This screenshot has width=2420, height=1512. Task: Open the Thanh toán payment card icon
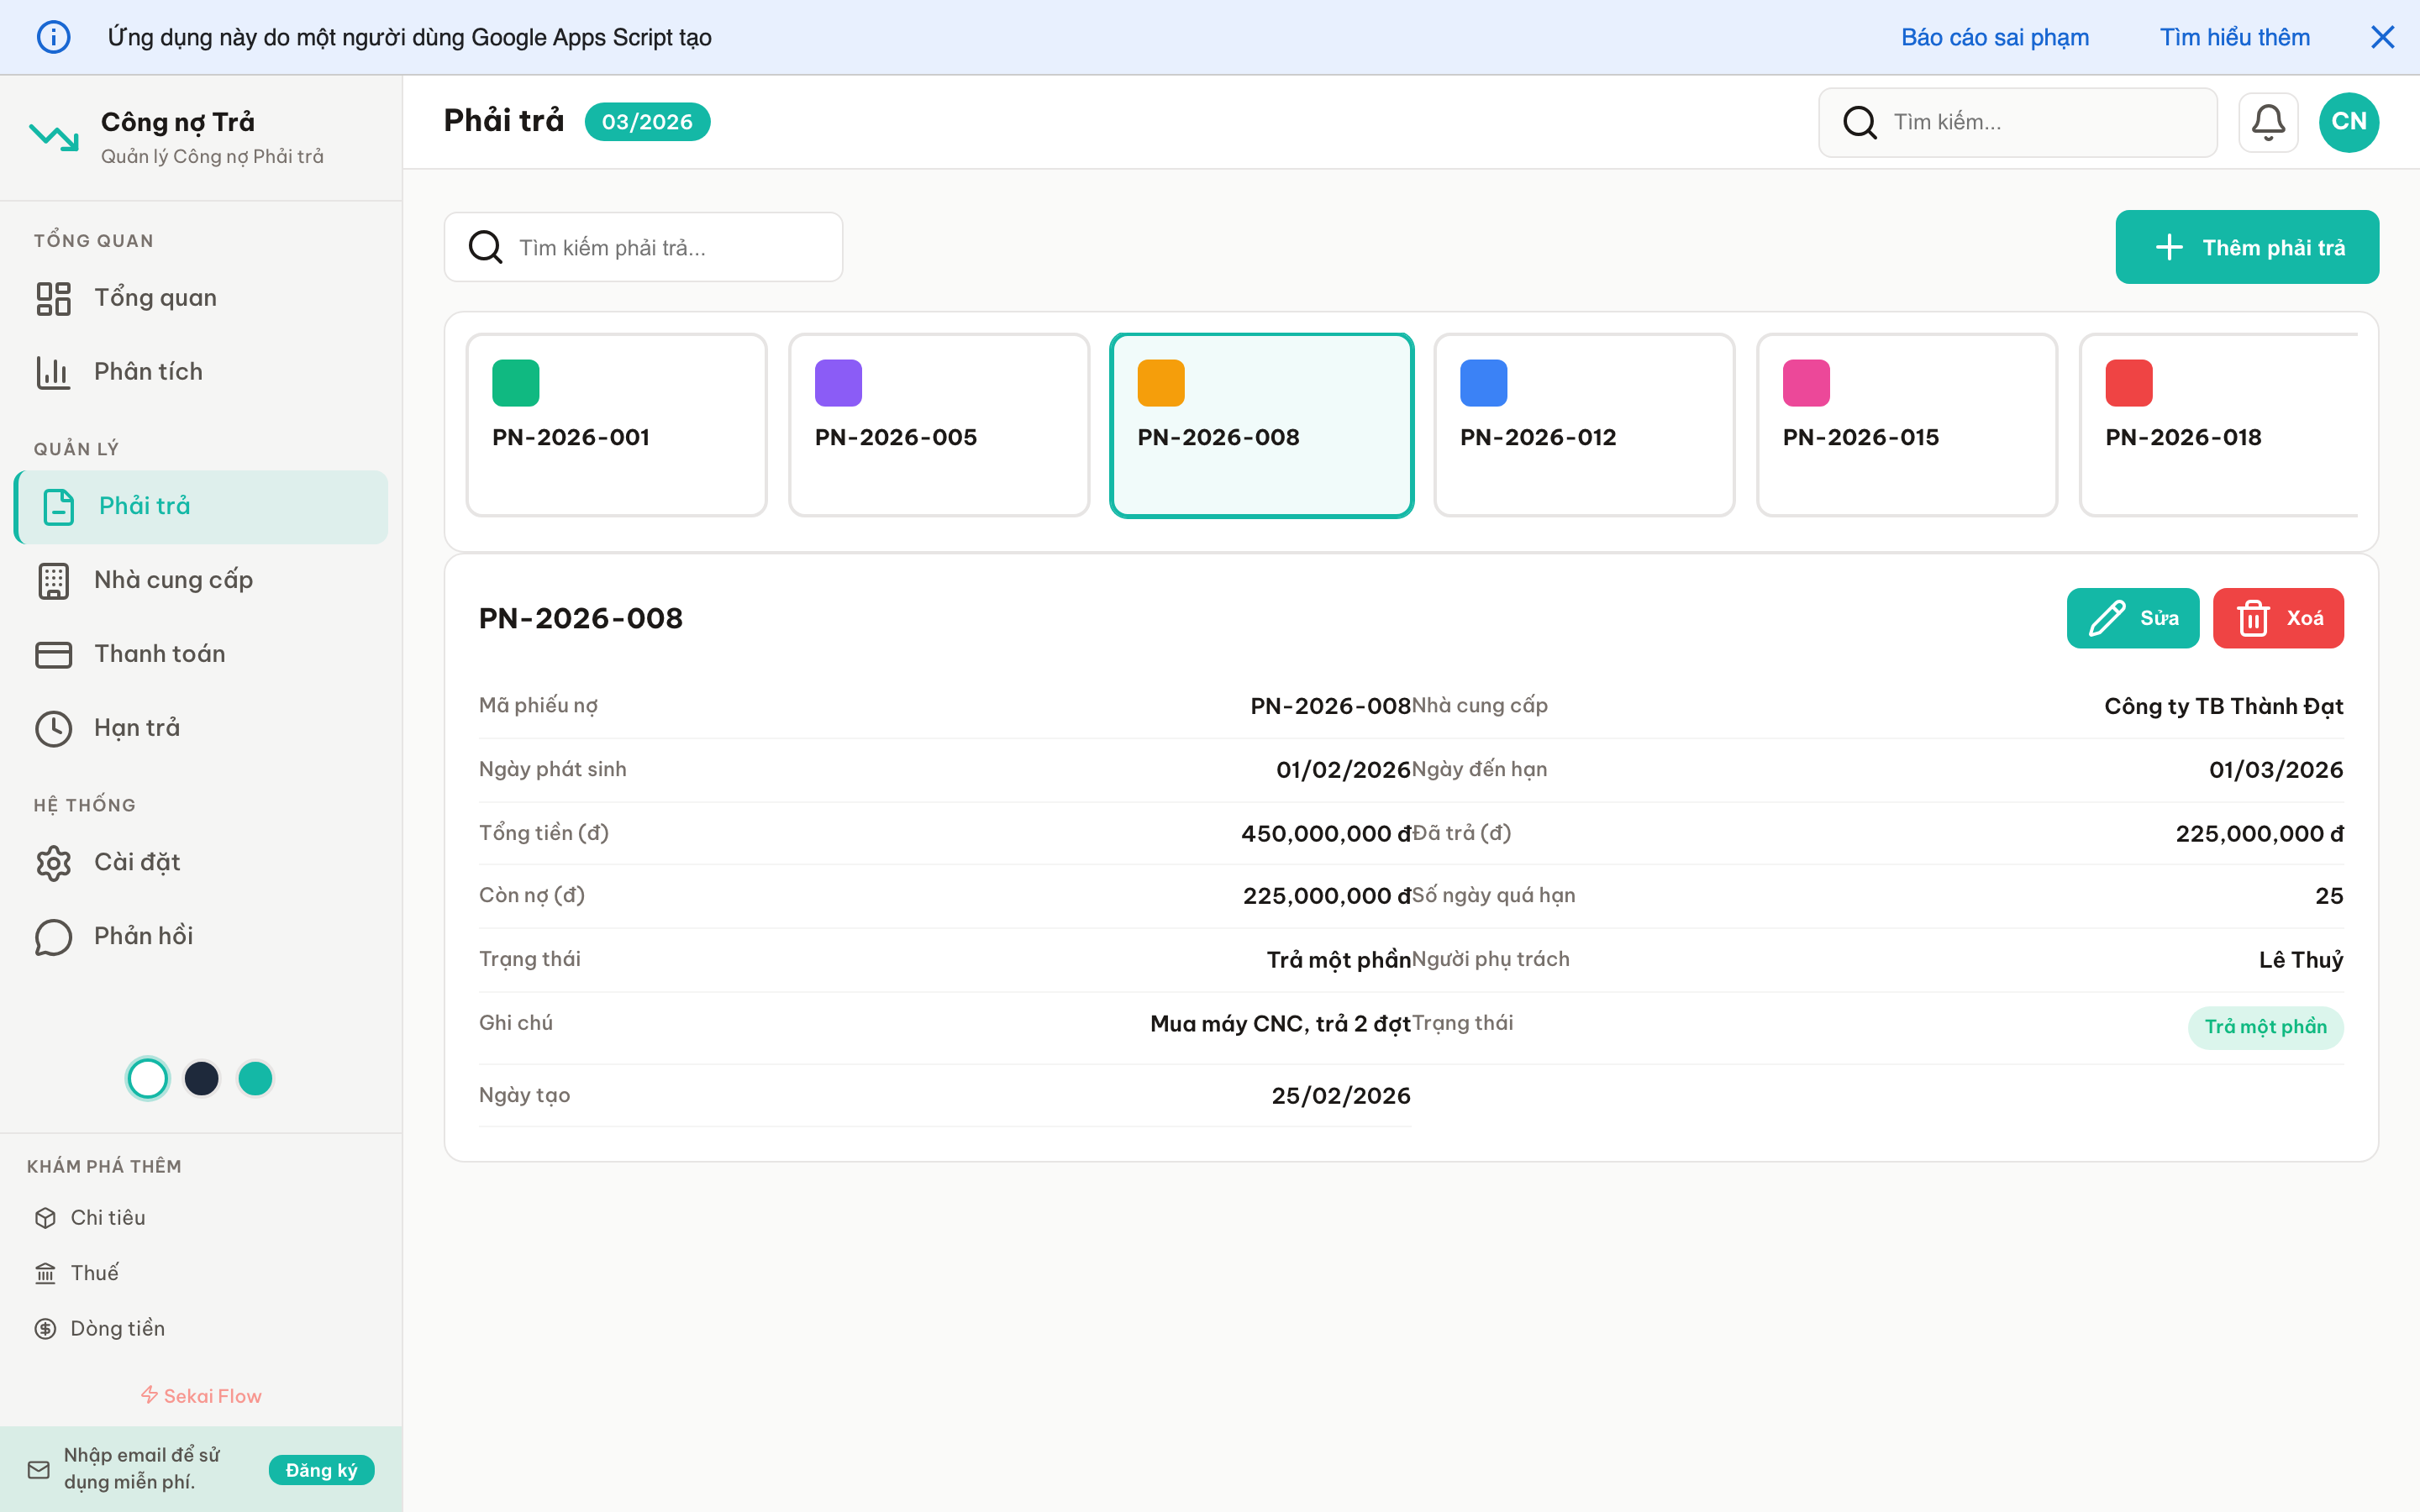54,654
